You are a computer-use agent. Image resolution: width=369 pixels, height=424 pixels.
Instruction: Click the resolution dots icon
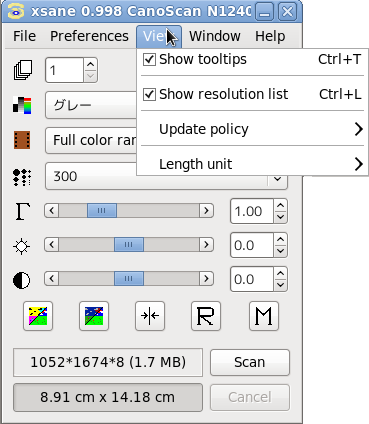pyautogui.click(x=22, y=177)
